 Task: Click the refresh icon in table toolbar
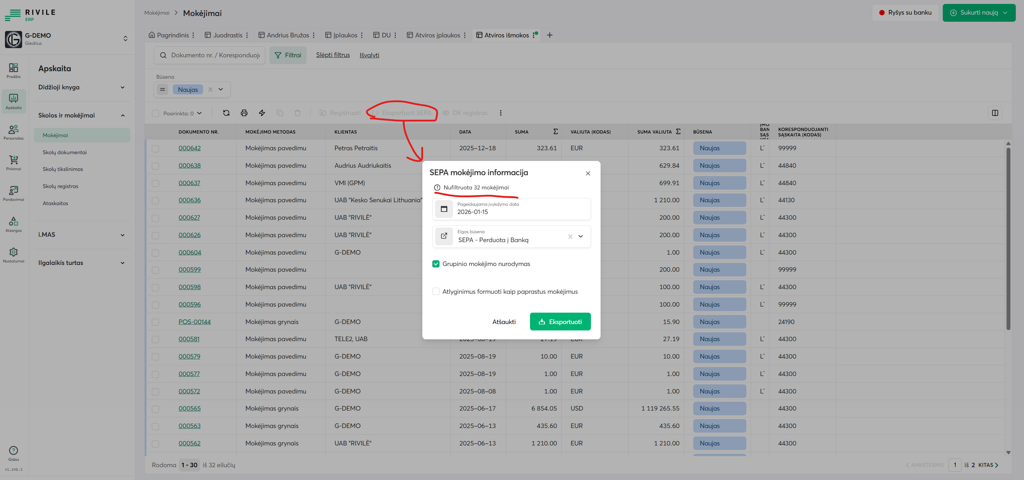click(x=226, y=113)
